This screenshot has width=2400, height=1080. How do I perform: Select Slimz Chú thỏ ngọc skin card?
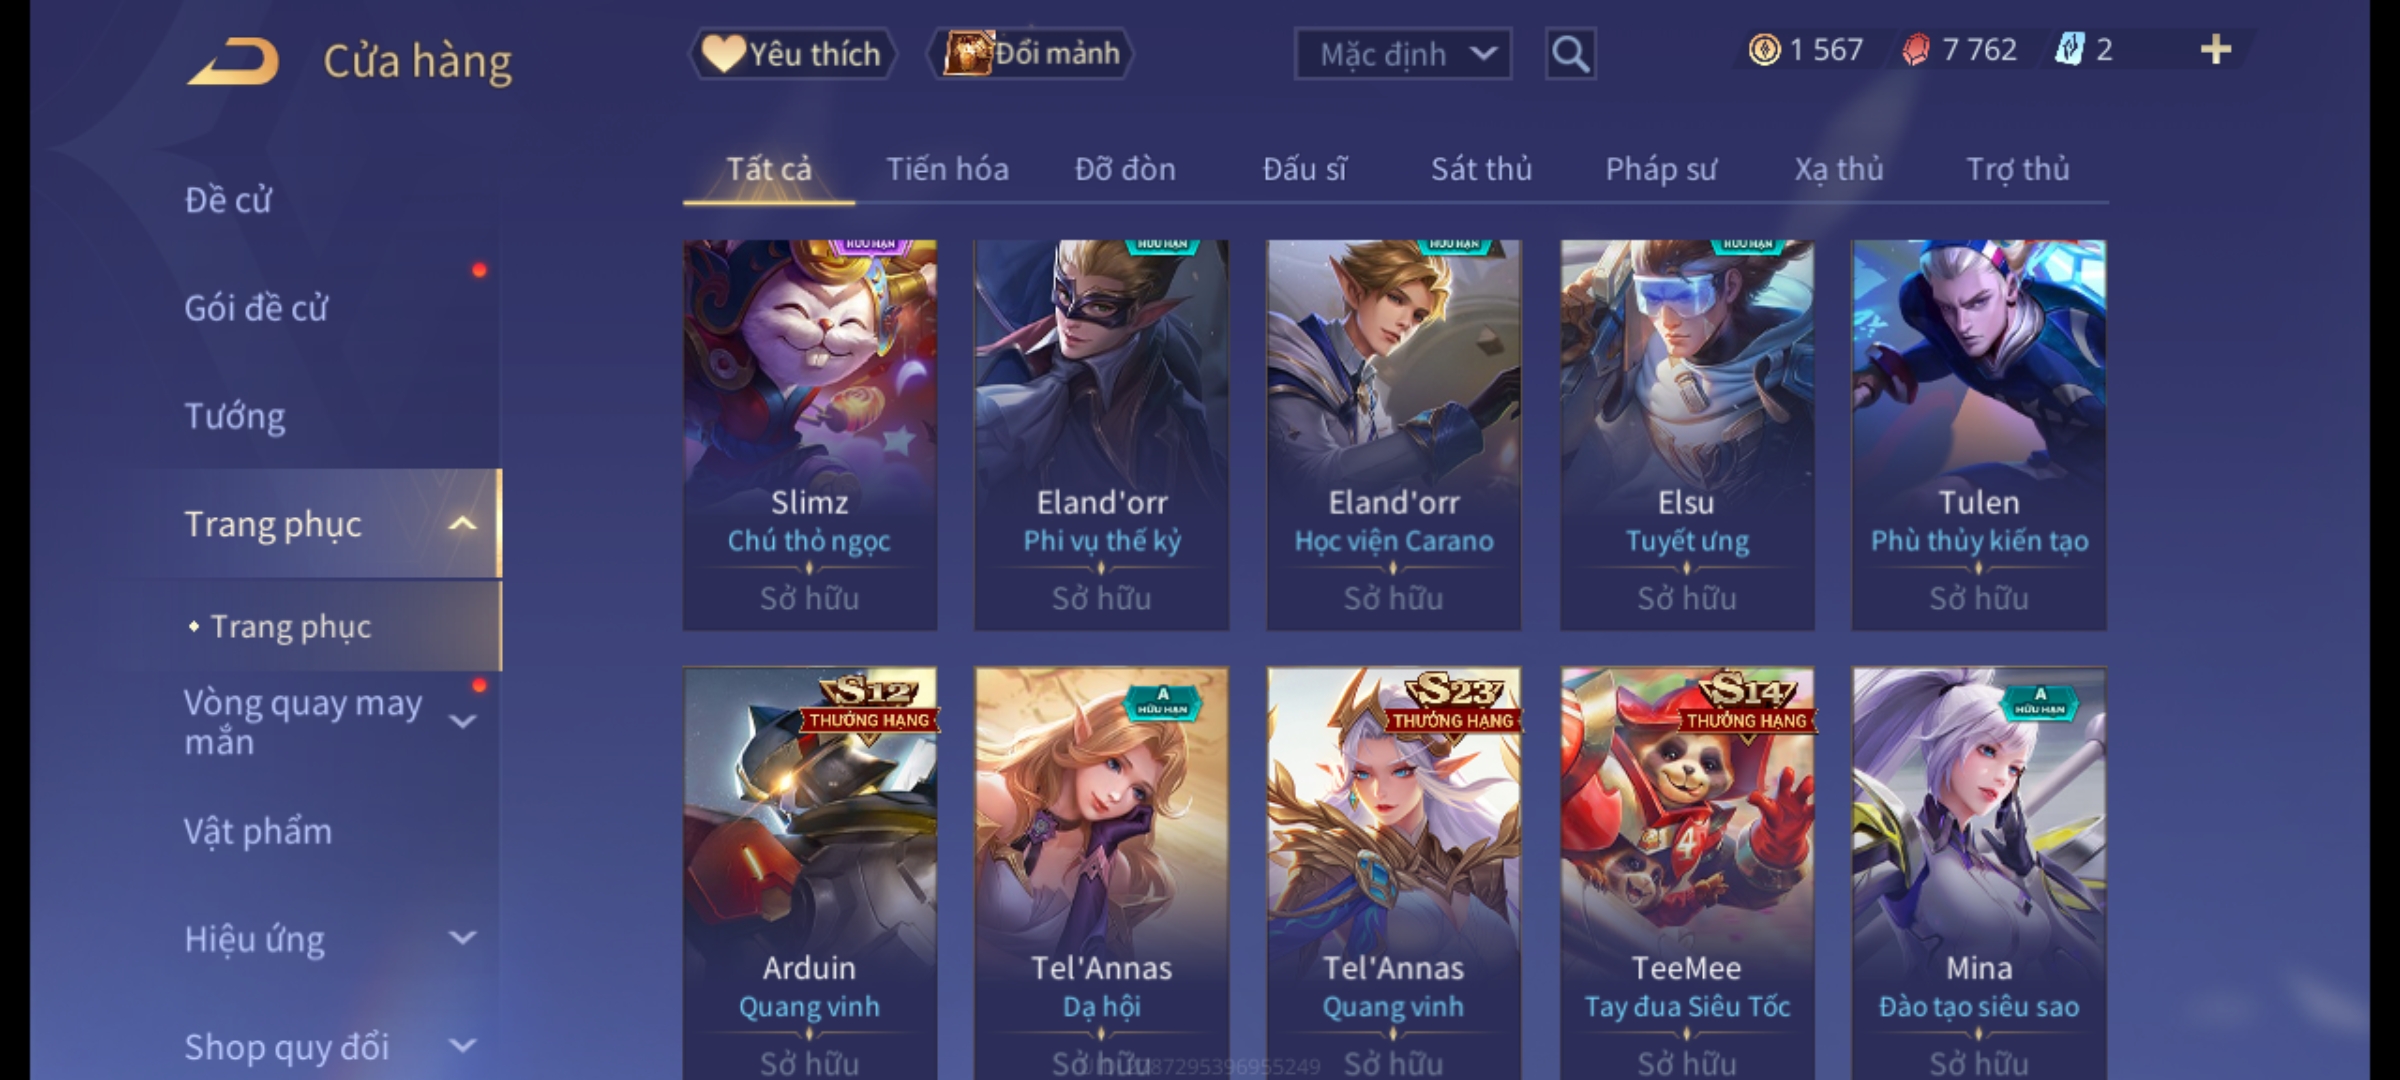pos(810,435)
